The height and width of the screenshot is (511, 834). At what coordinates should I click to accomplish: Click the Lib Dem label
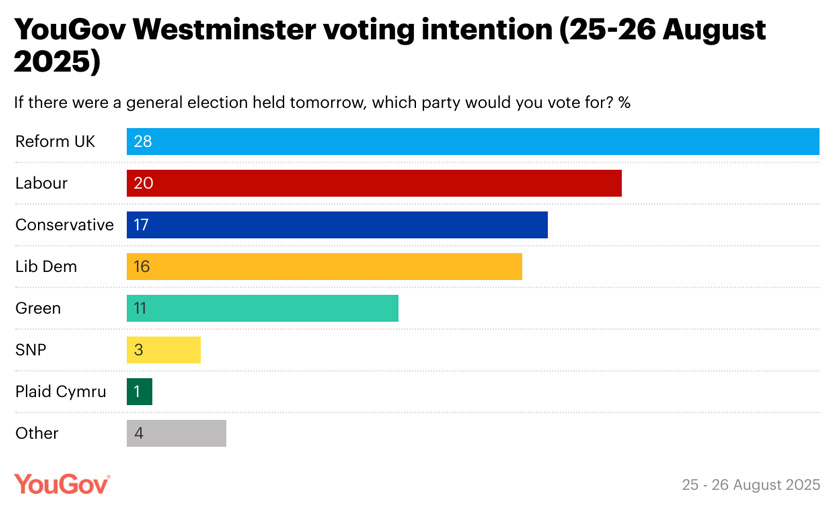pos(46,266)
